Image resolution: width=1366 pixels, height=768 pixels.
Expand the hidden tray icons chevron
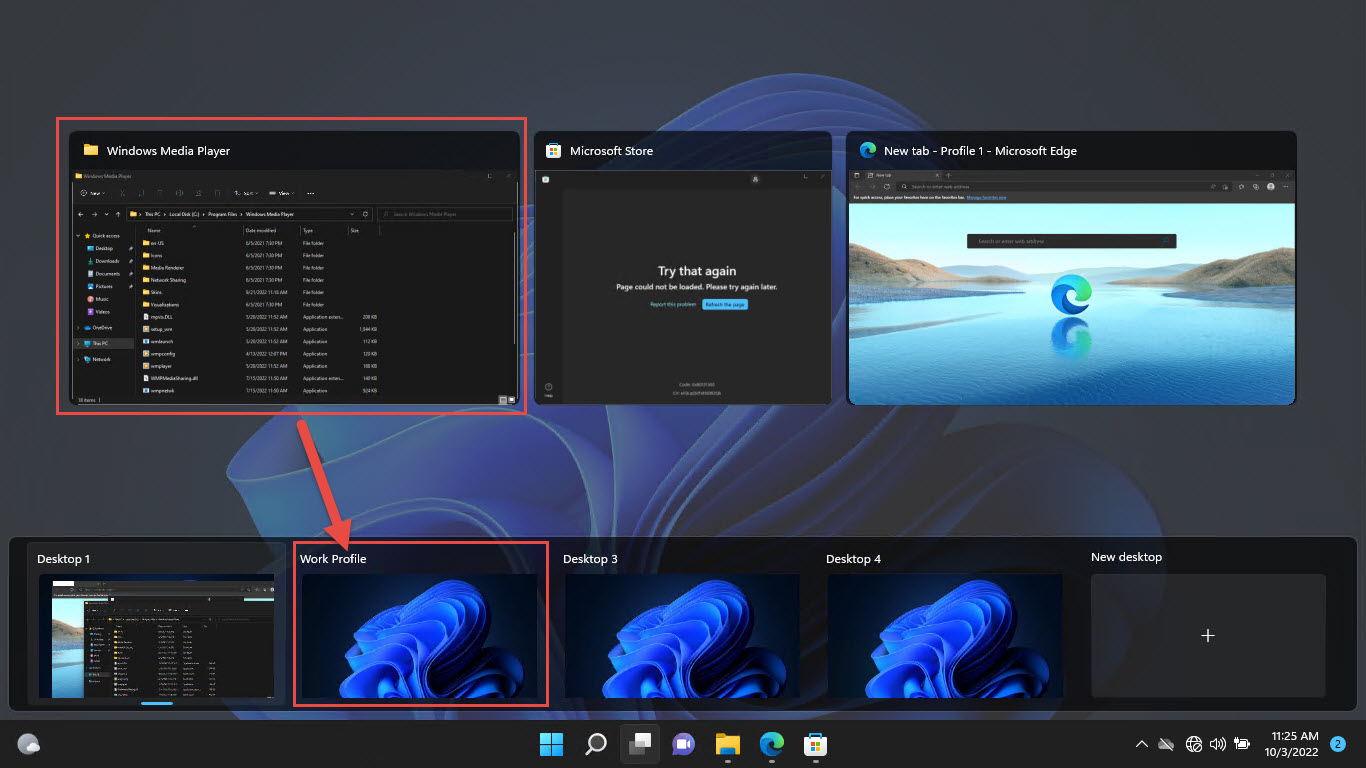pyautogui.click(x=1141, y=744)
